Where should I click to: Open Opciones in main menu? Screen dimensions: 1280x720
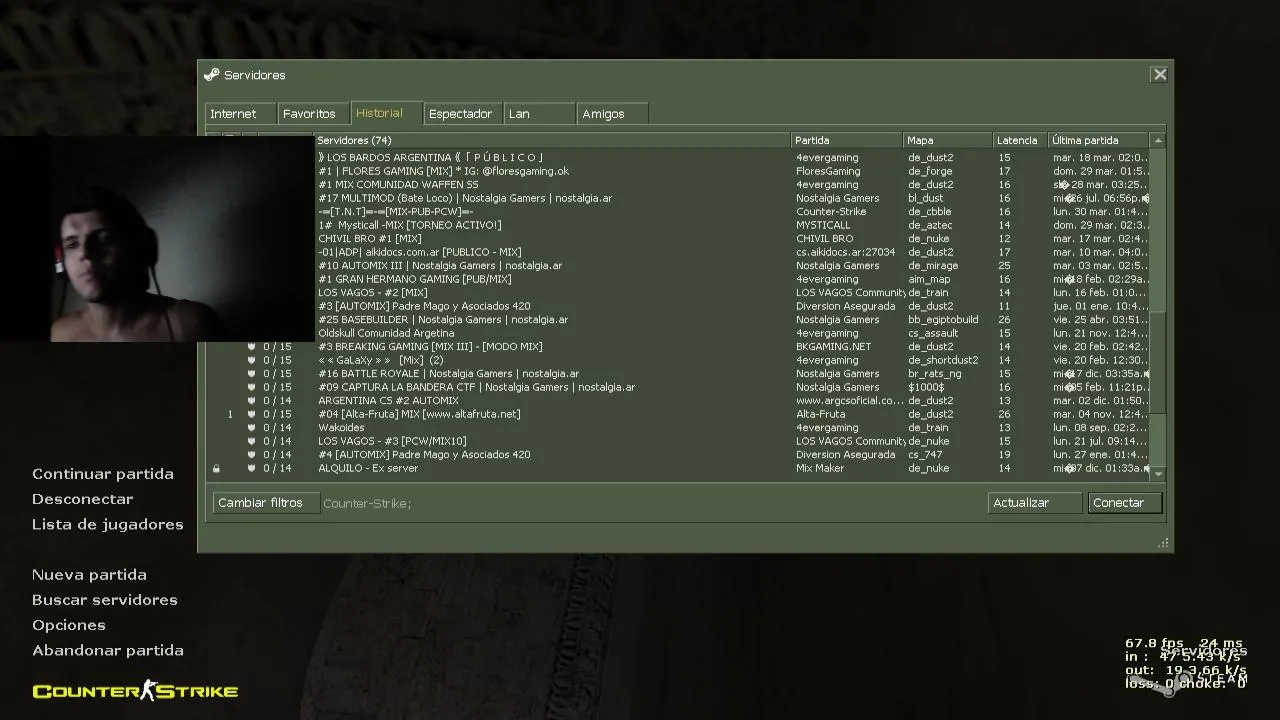coord(69,625)
